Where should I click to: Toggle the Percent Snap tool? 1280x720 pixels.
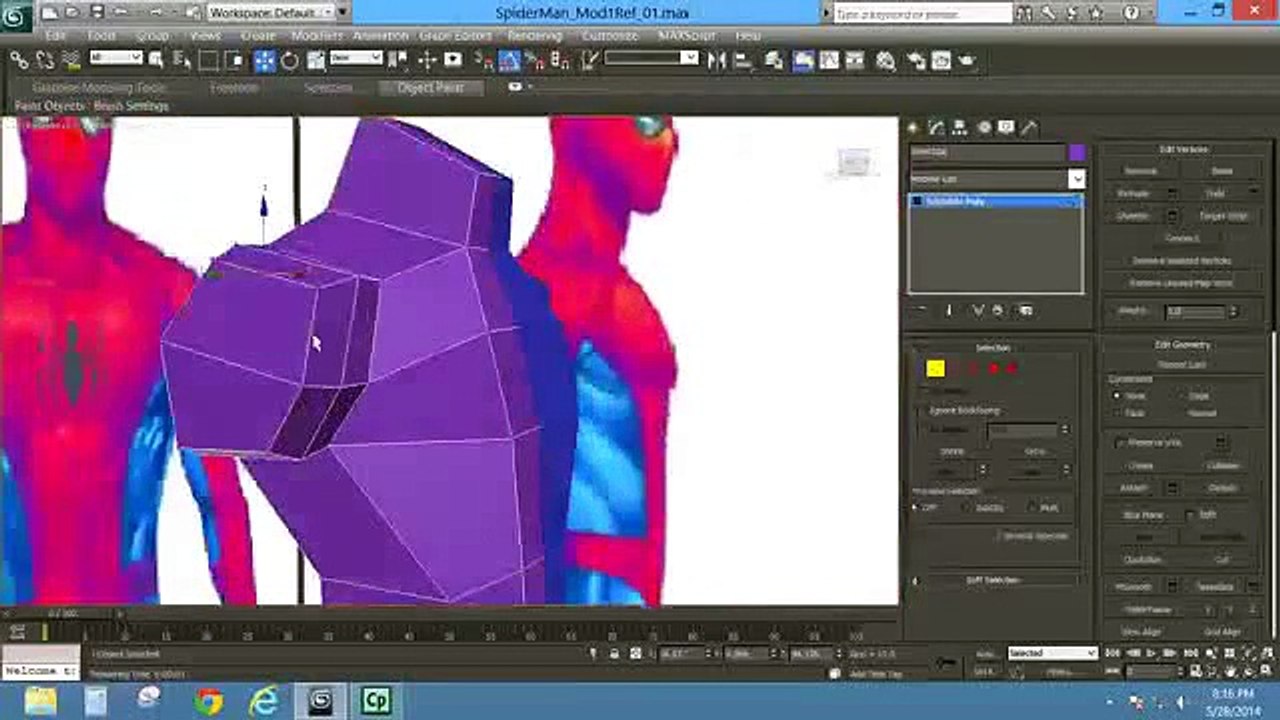coord(535,60)
